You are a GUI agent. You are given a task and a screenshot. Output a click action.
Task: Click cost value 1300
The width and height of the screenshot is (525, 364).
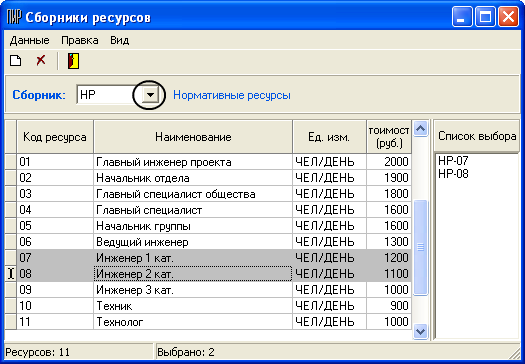pyautogui.click(x=389, y=242)
